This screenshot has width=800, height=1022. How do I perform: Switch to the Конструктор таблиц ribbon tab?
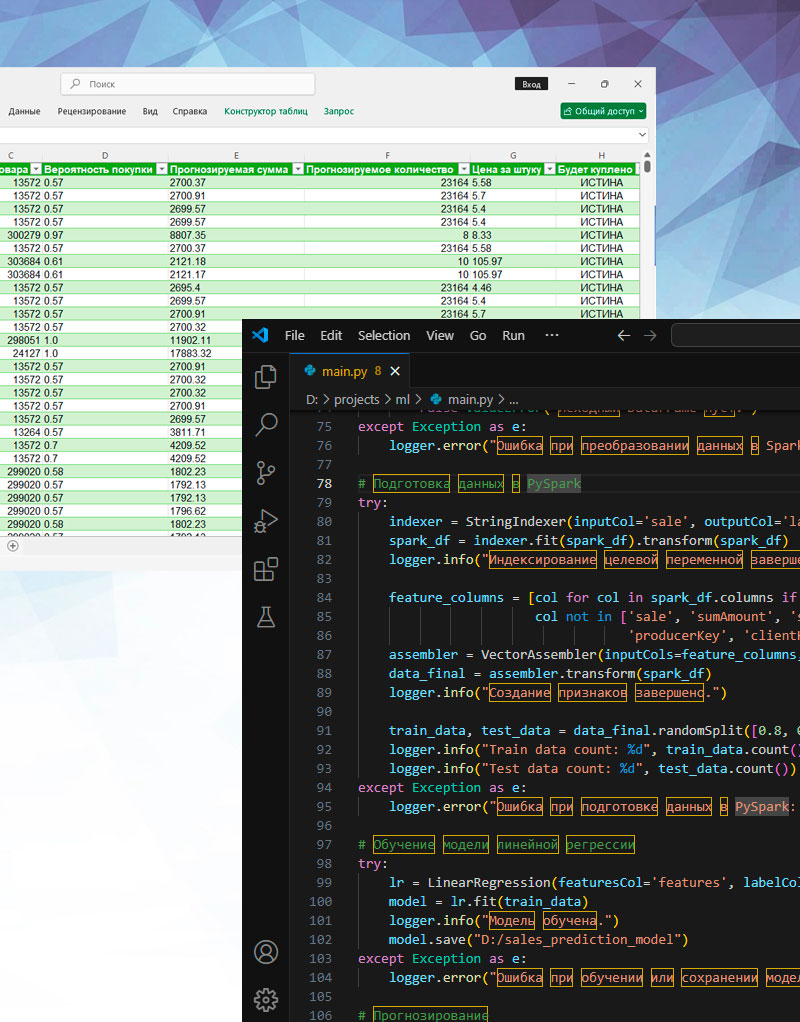coord(265,111)
